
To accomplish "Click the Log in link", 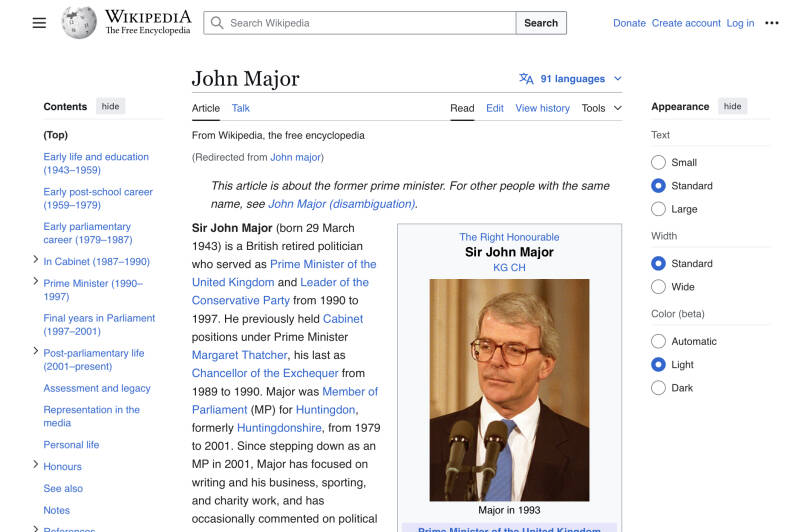I will (x=740, y=23).
